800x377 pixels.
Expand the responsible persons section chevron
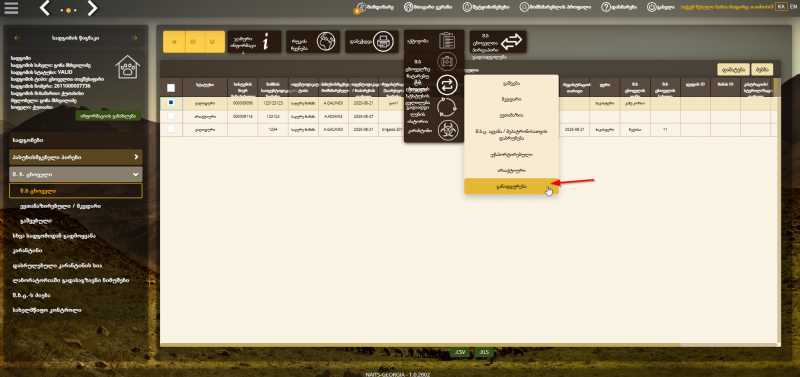pyautogui.click(x=136, y=157)
